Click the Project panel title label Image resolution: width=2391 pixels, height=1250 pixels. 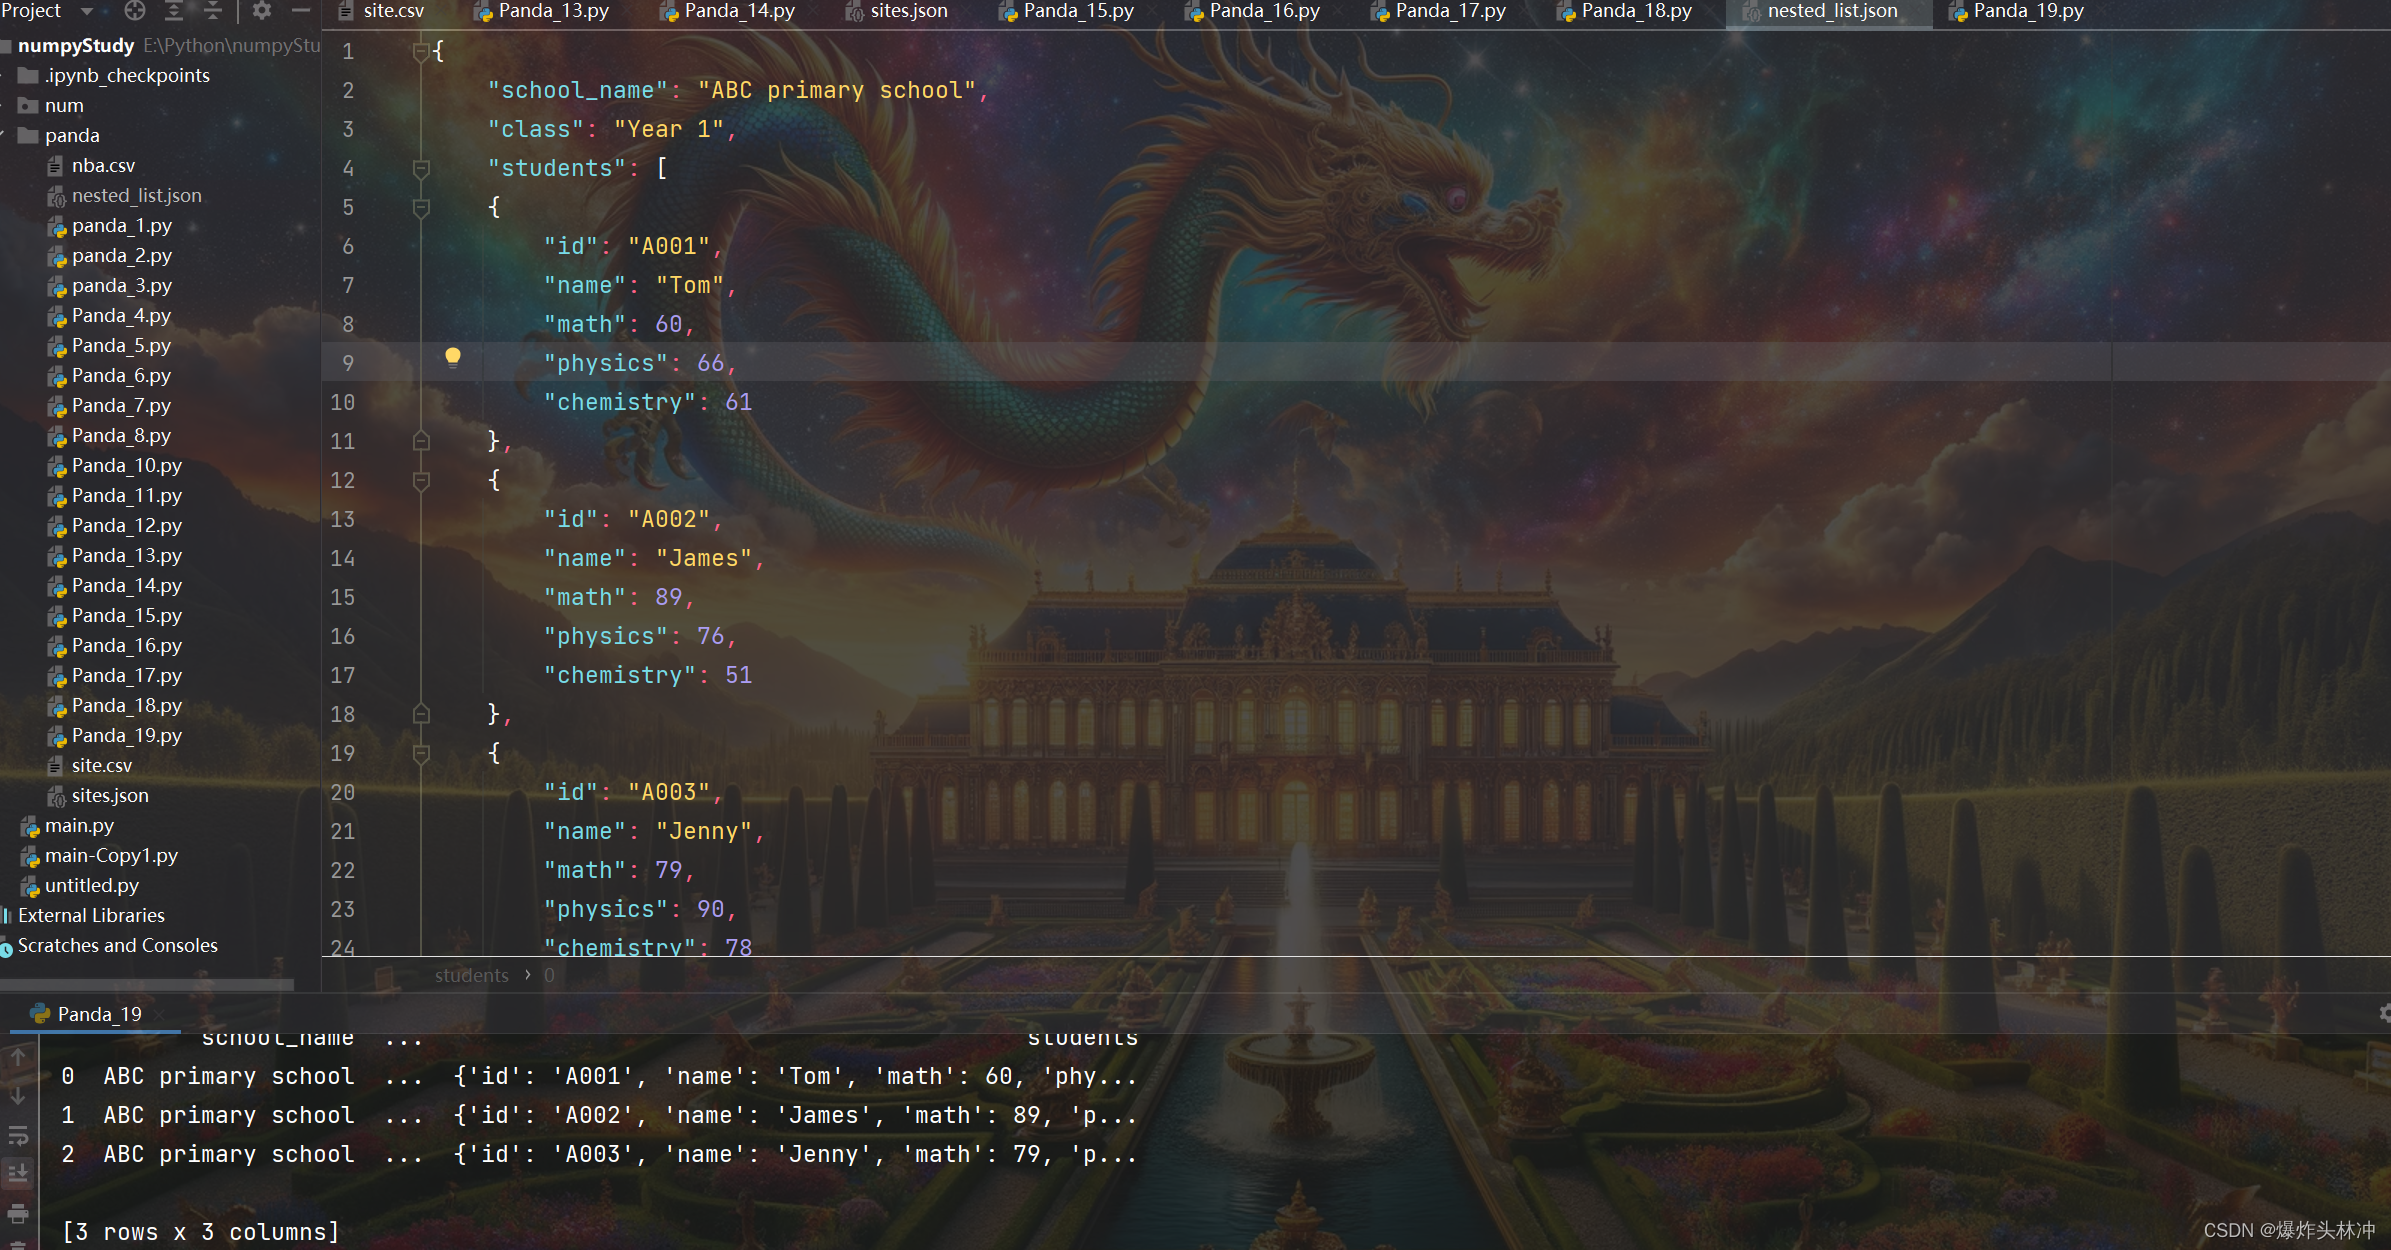[x=32, y=11]
